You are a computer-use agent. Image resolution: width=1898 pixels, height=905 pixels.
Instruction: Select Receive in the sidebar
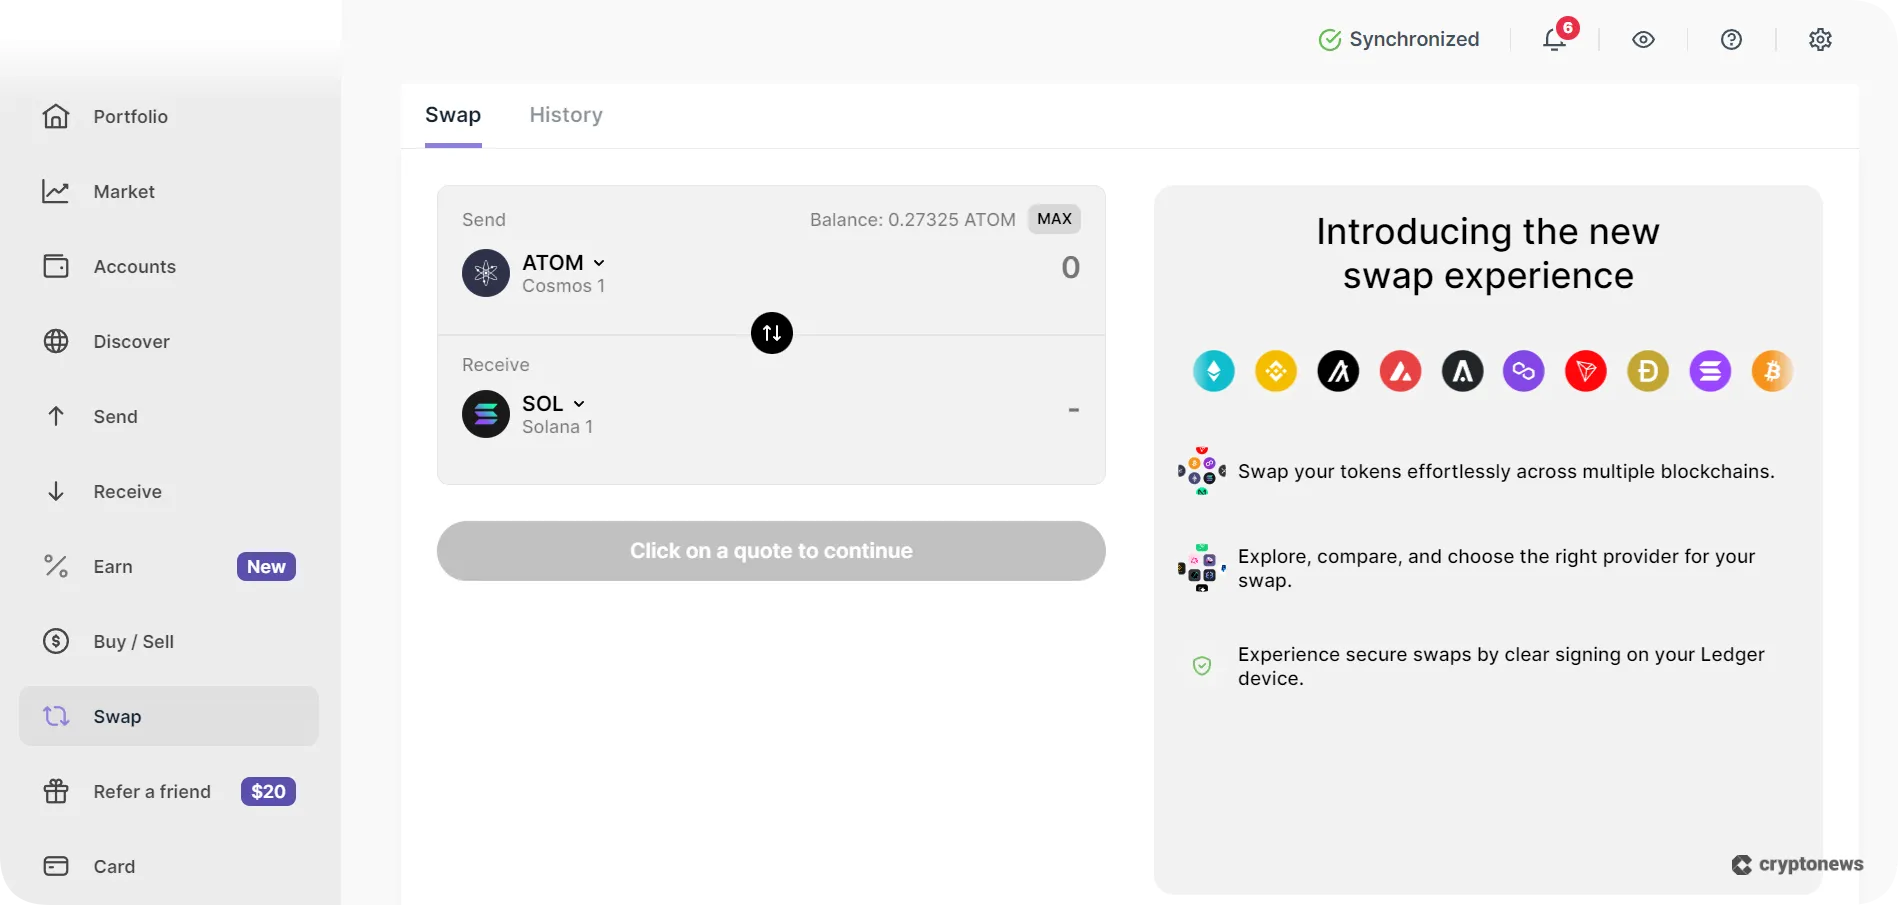click(x=127, y=491)
